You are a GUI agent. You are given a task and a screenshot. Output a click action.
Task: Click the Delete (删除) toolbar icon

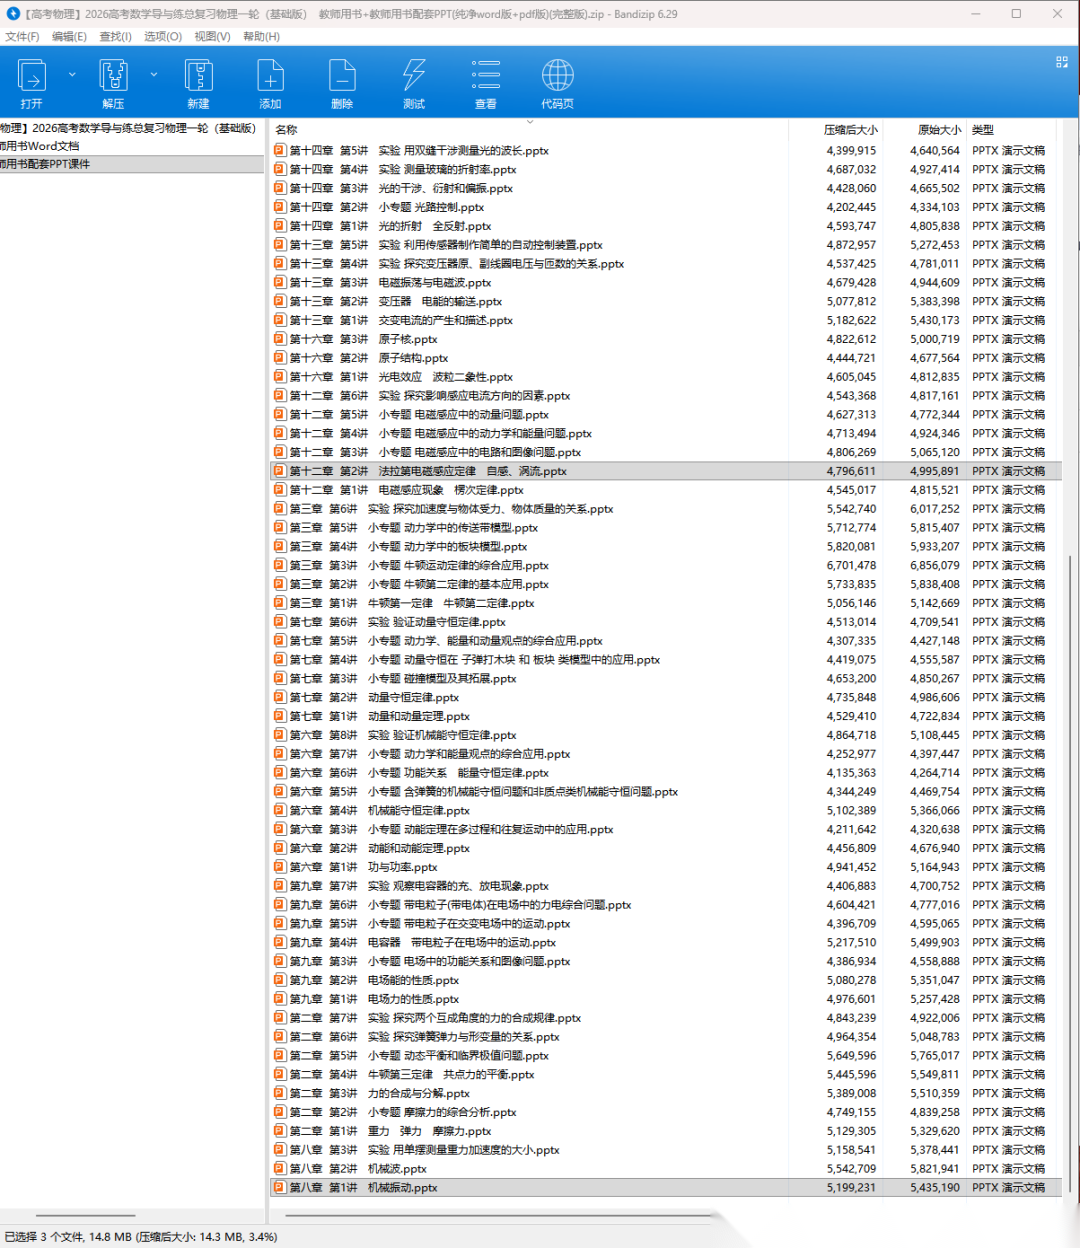click(342, 76)
